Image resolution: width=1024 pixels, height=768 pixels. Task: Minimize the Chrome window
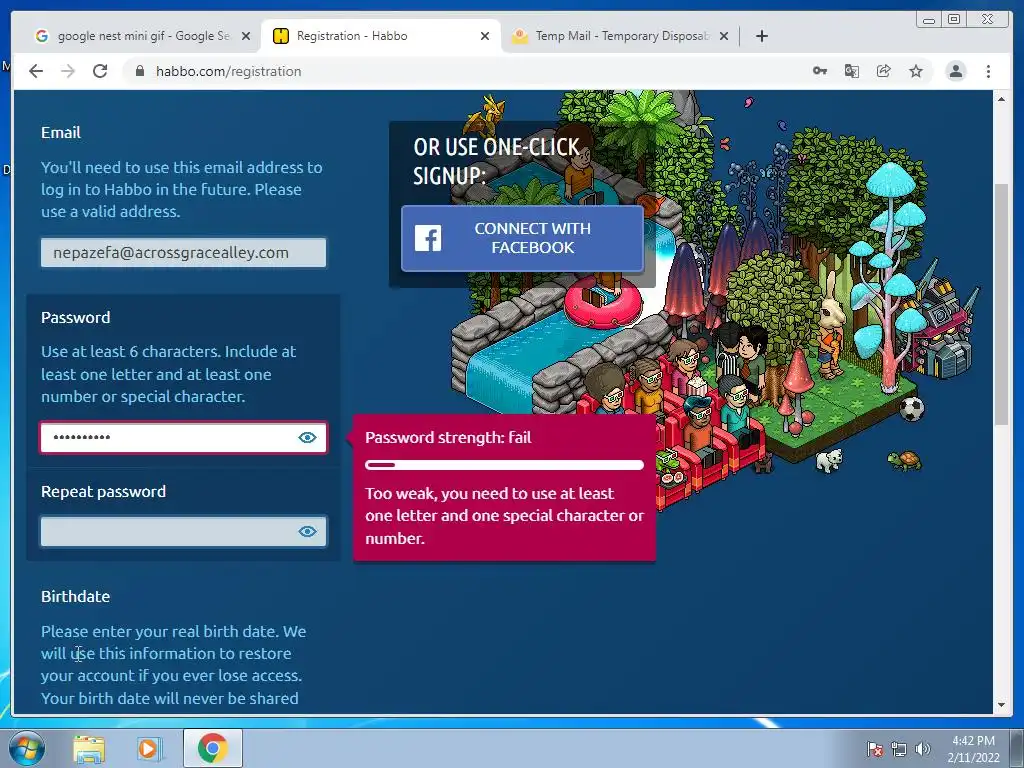[929, 20]
